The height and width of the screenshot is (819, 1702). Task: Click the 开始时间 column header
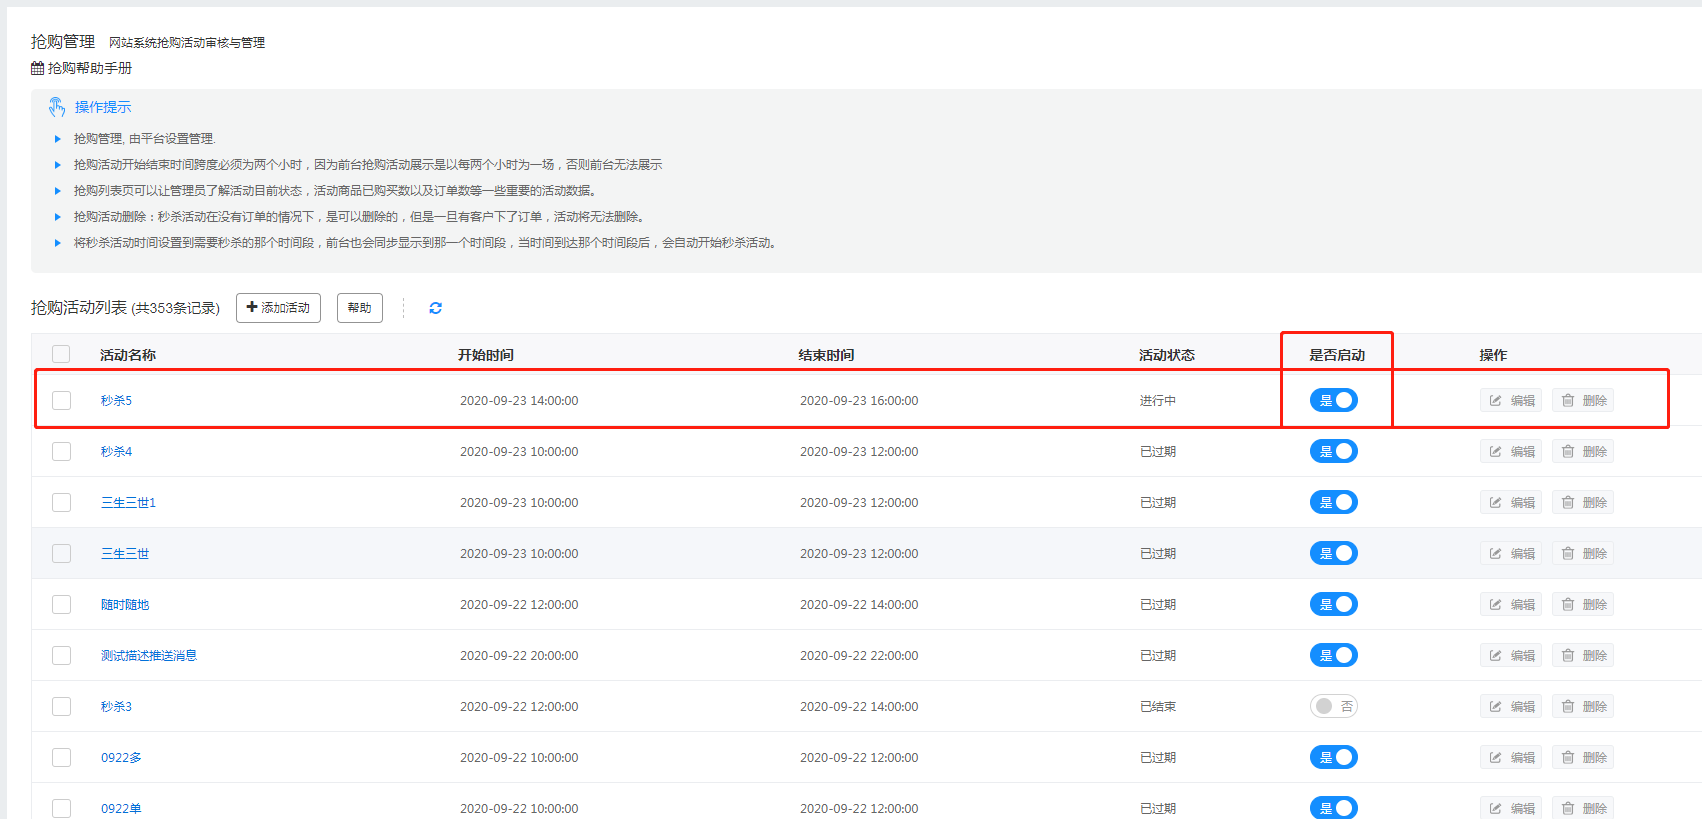pos(486,355)
